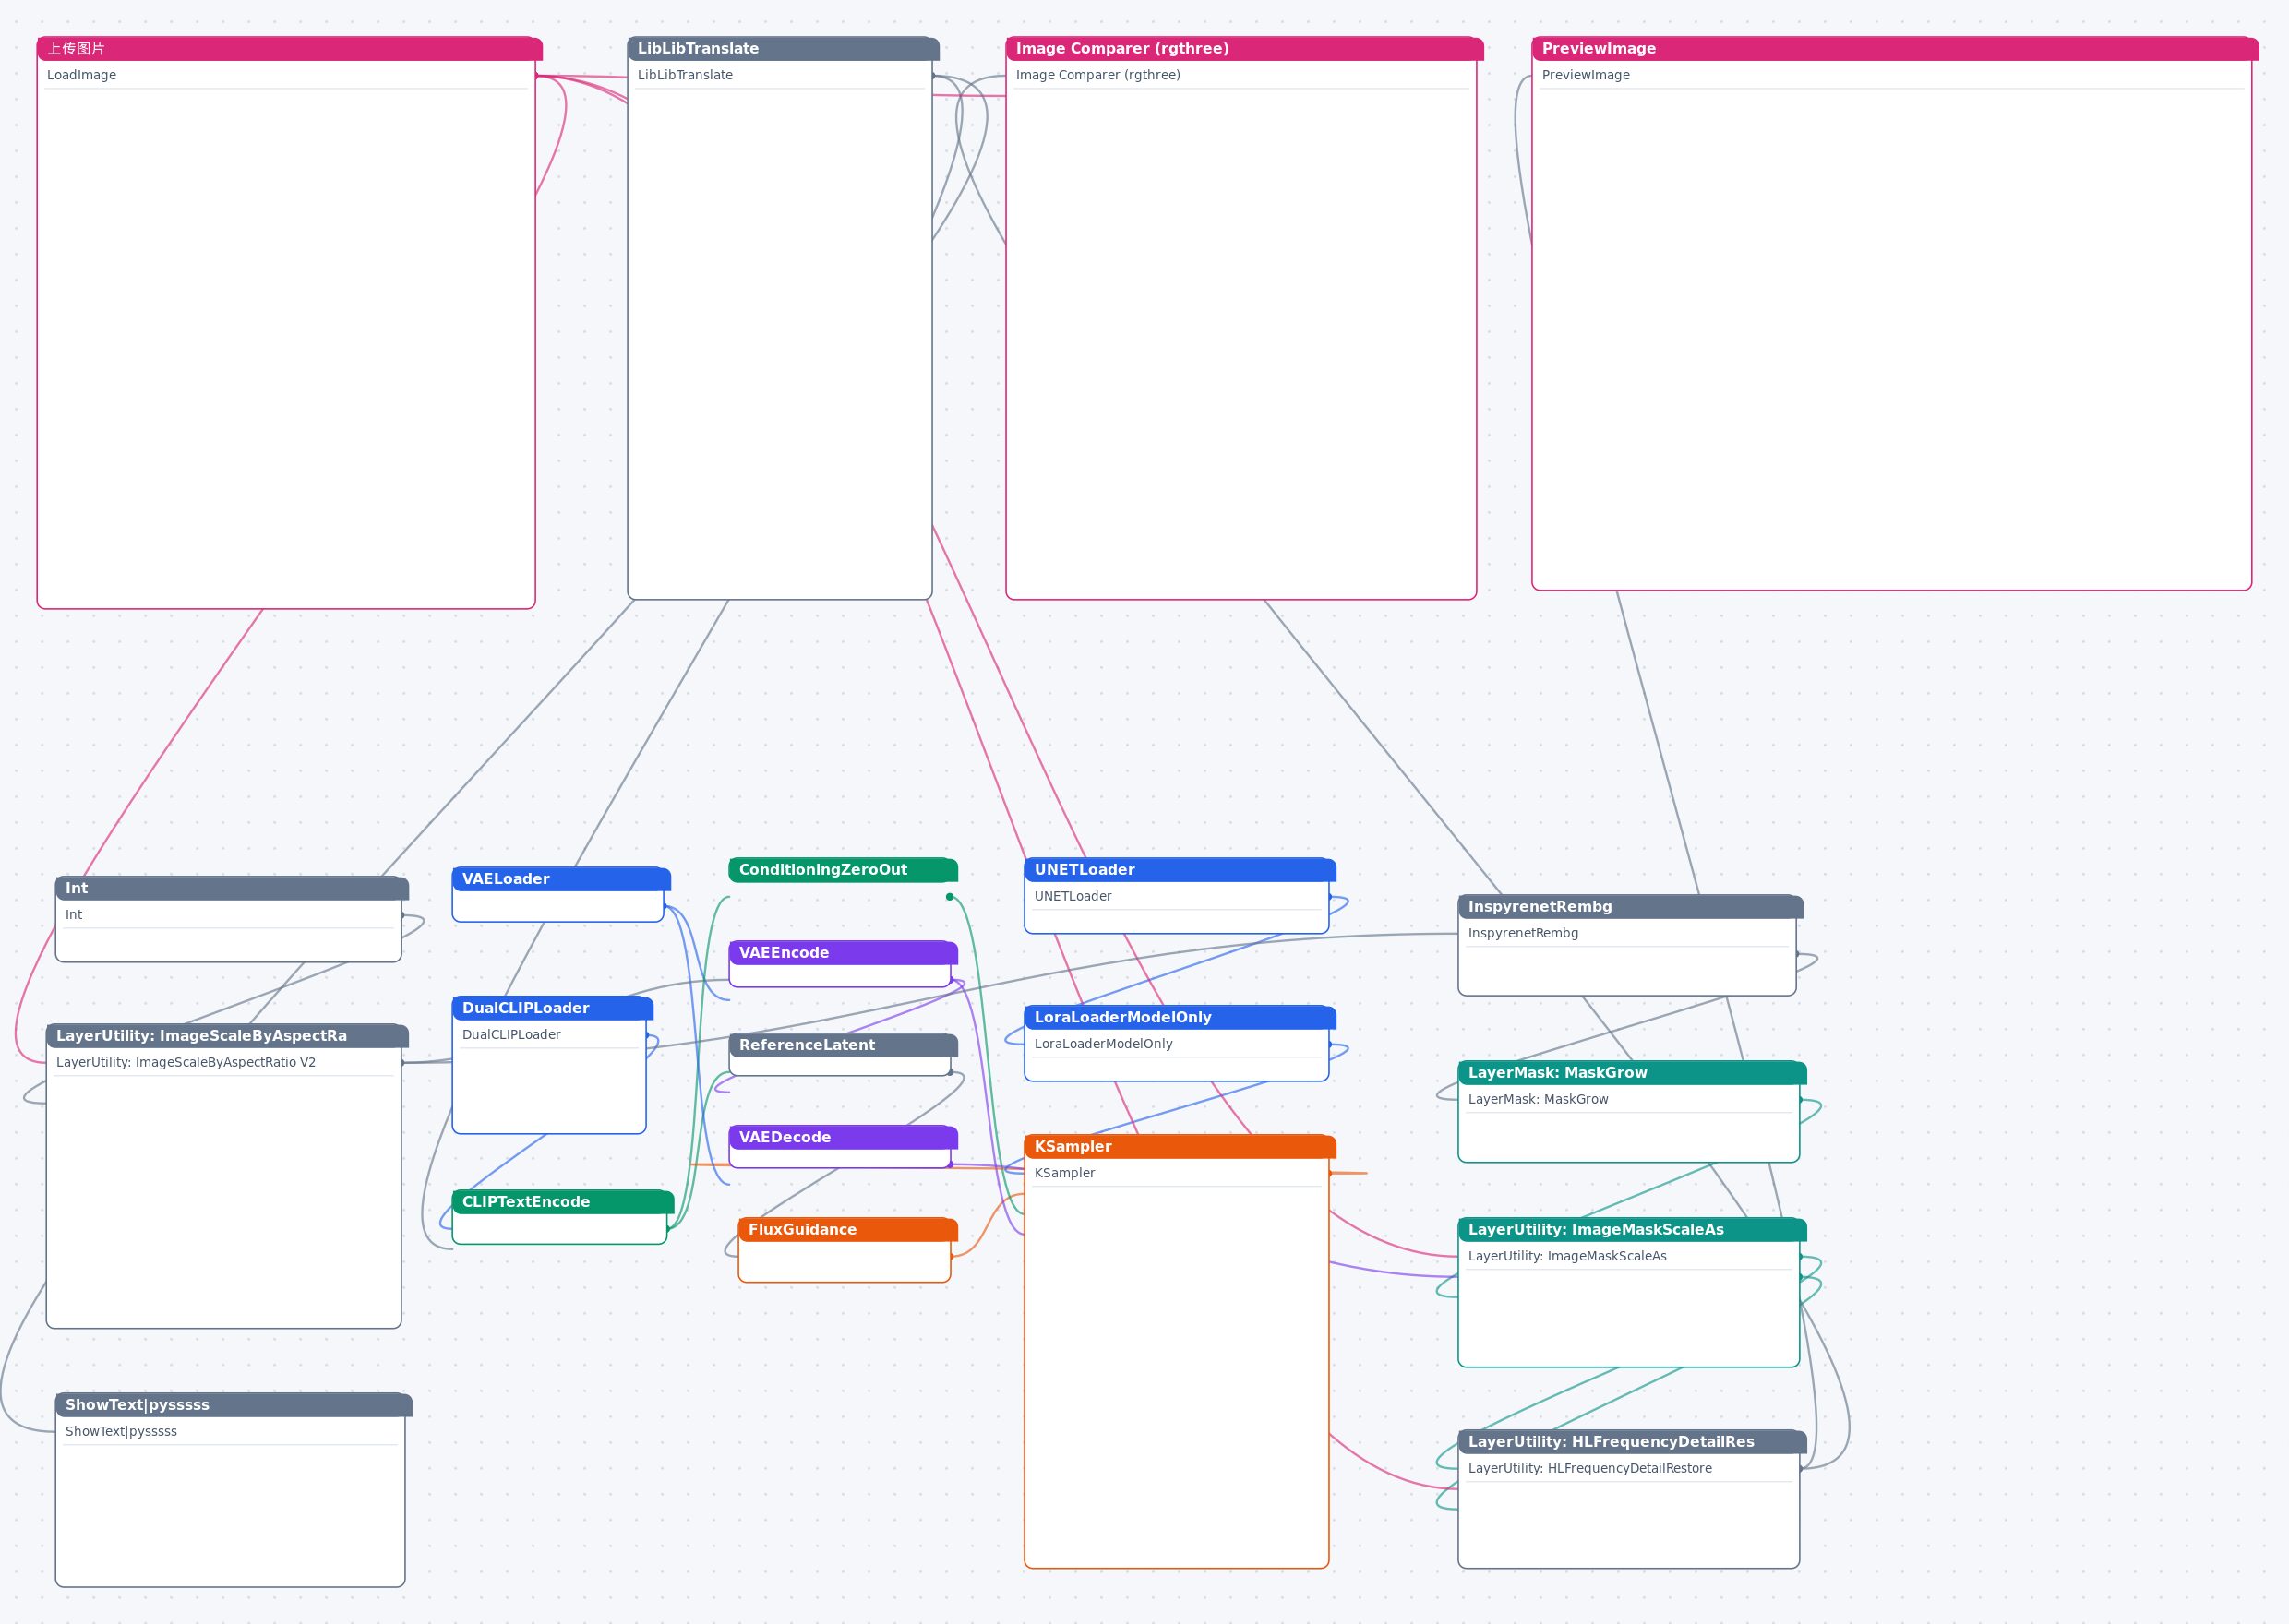2289x1624 pixels.
Task: Click the LoadImage label text
Action: coord(82,75)
